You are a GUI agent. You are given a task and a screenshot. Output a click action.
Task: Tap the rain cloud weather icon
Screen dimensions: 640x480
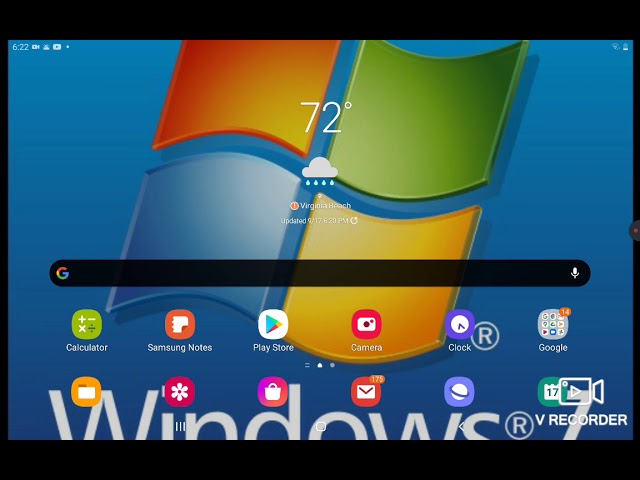(x=320, y=171)
